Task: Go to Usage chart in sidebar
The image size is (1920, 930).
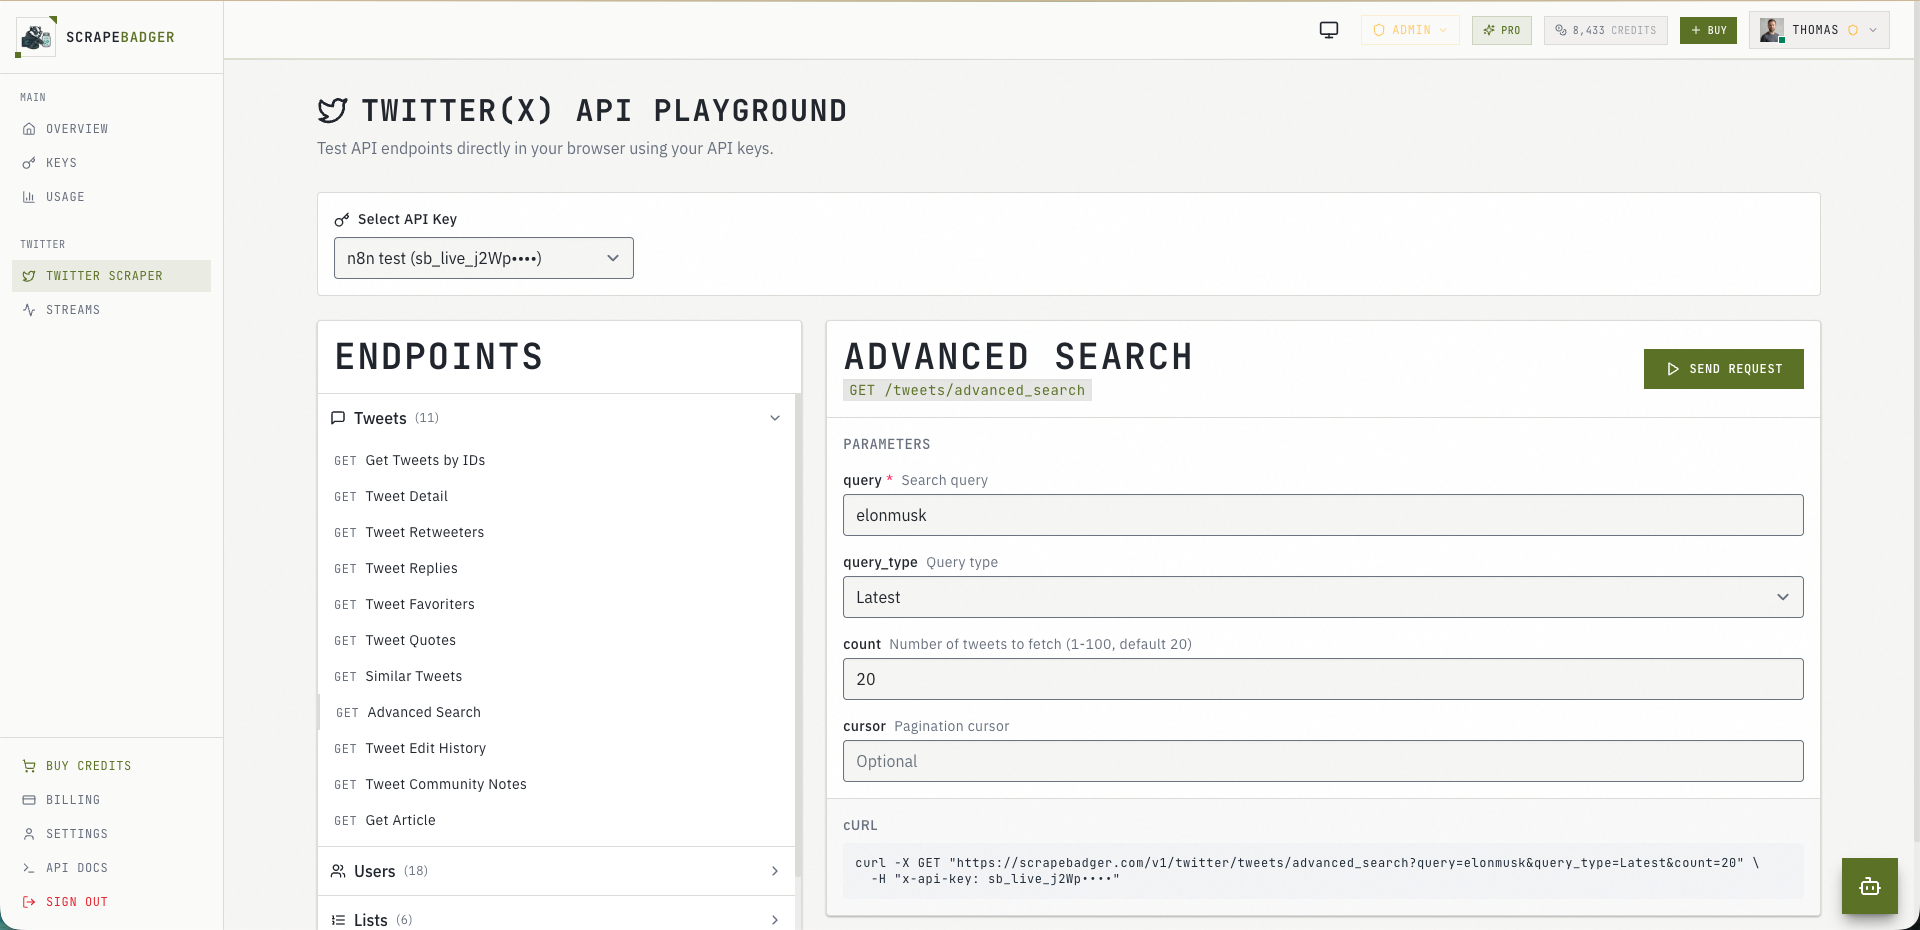Action: click(65, 197)
